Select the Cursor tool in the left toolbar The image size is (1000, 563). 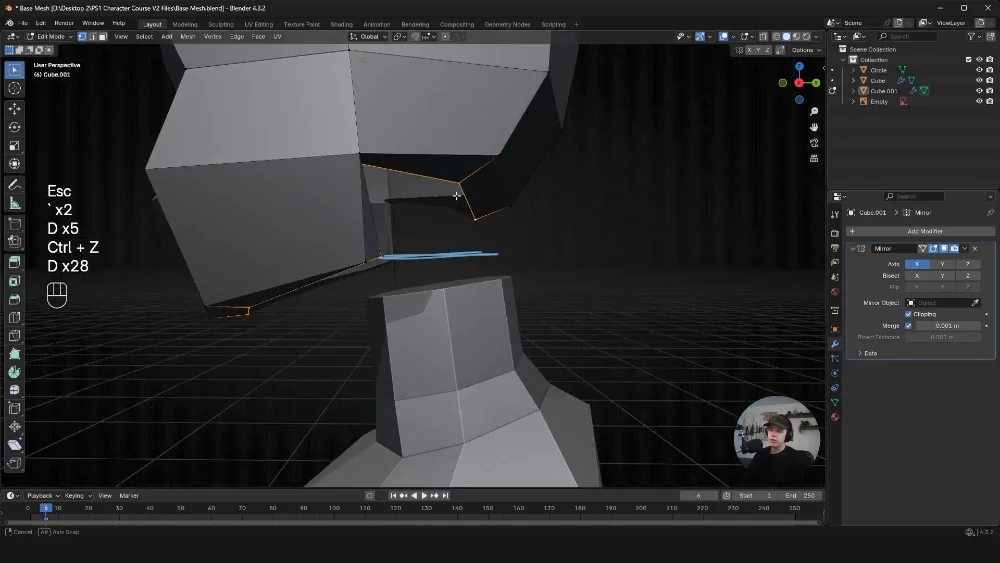click(x=14, y=88)
